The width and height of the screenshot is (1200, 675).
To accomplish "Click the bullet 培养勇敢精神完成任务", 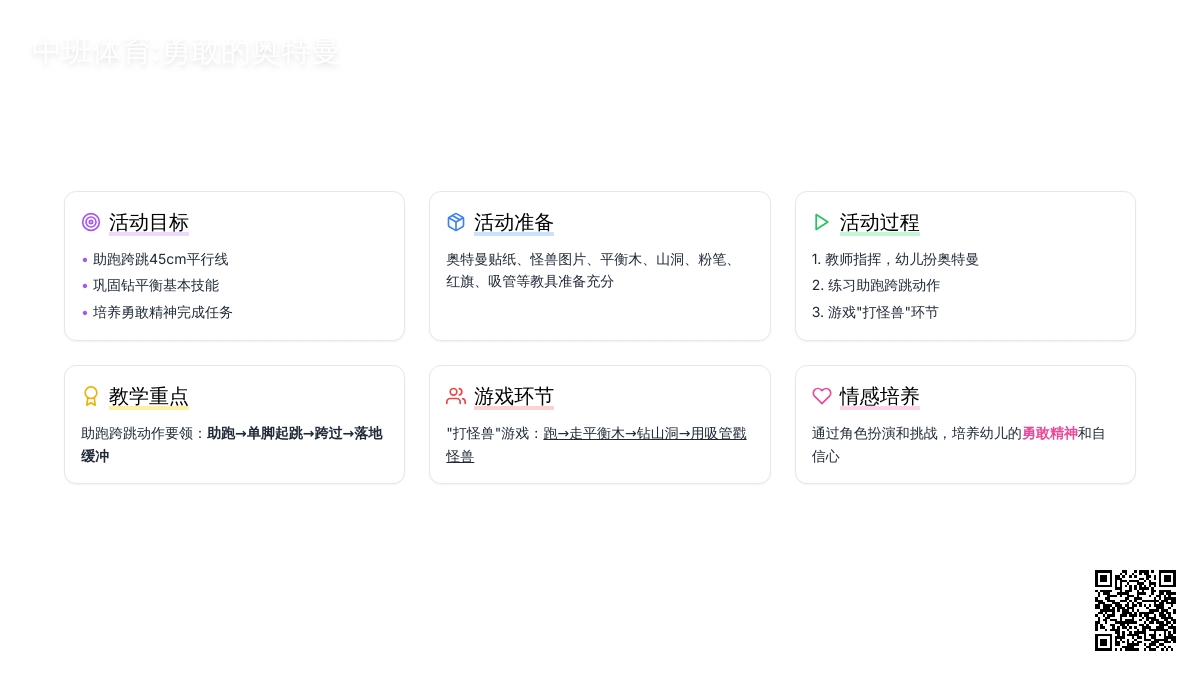I will coord(163,312).
